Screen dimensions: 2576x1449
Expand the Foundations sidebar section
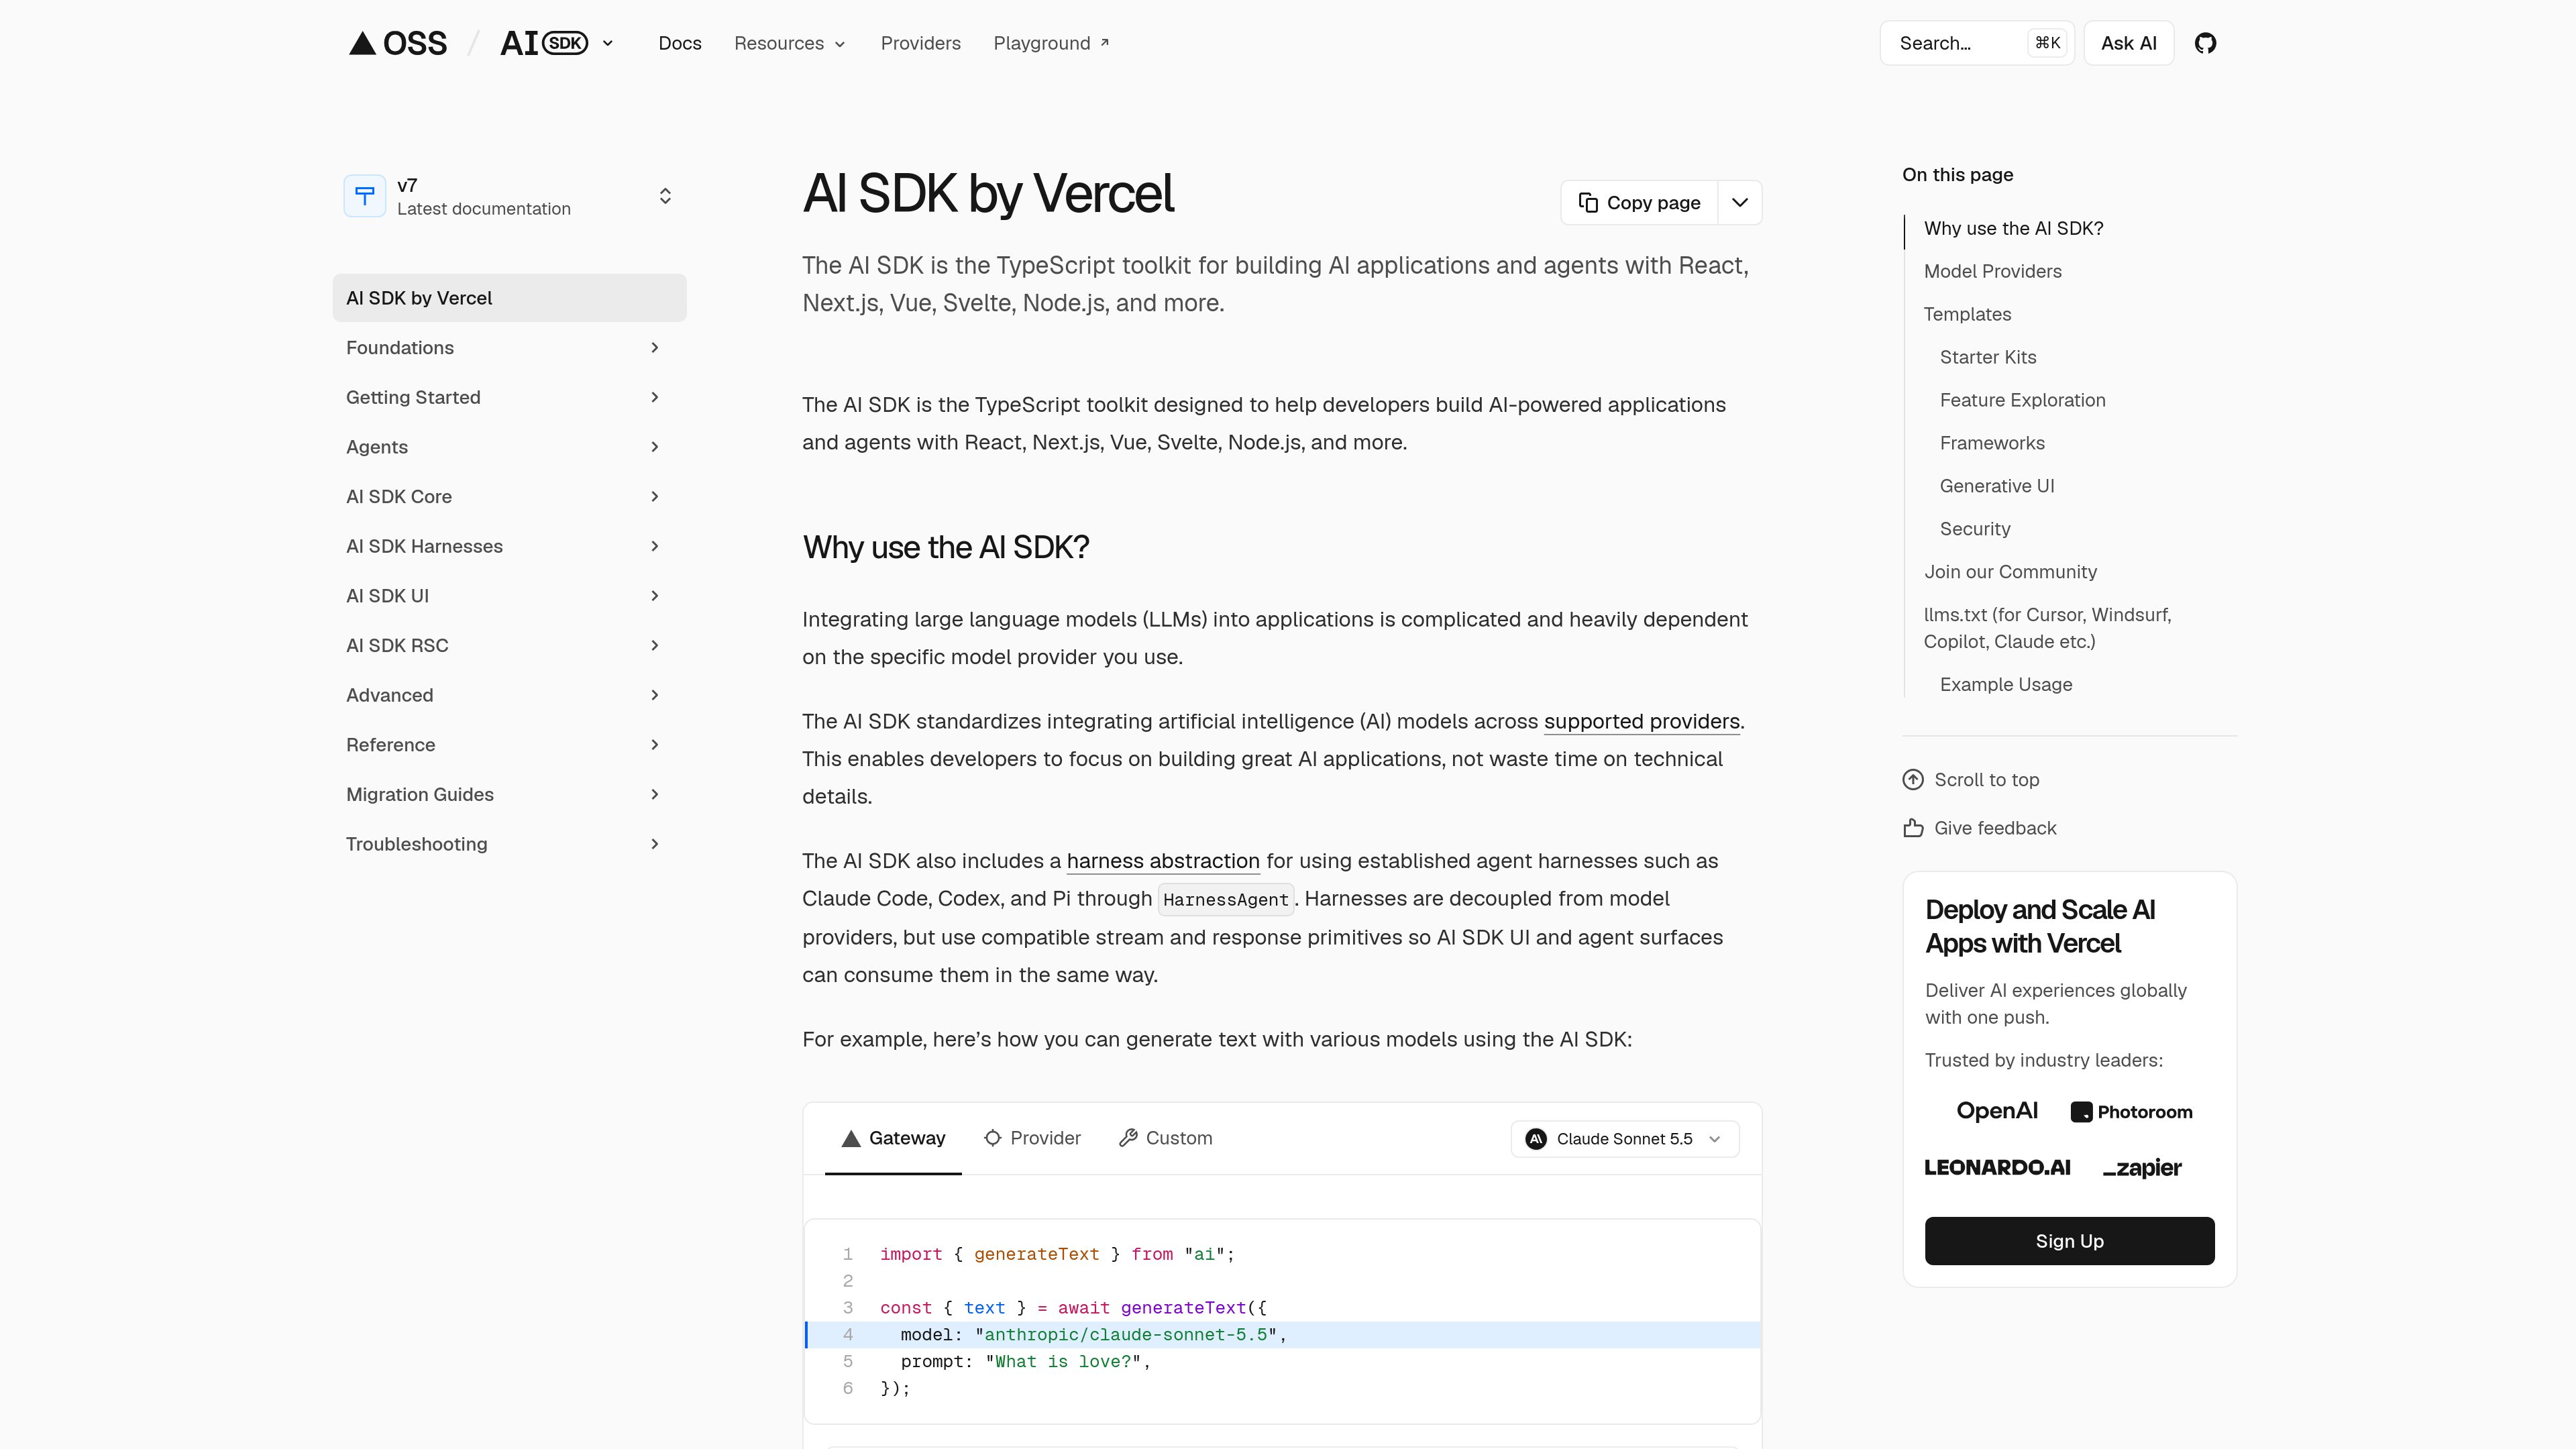pos(509,348)
